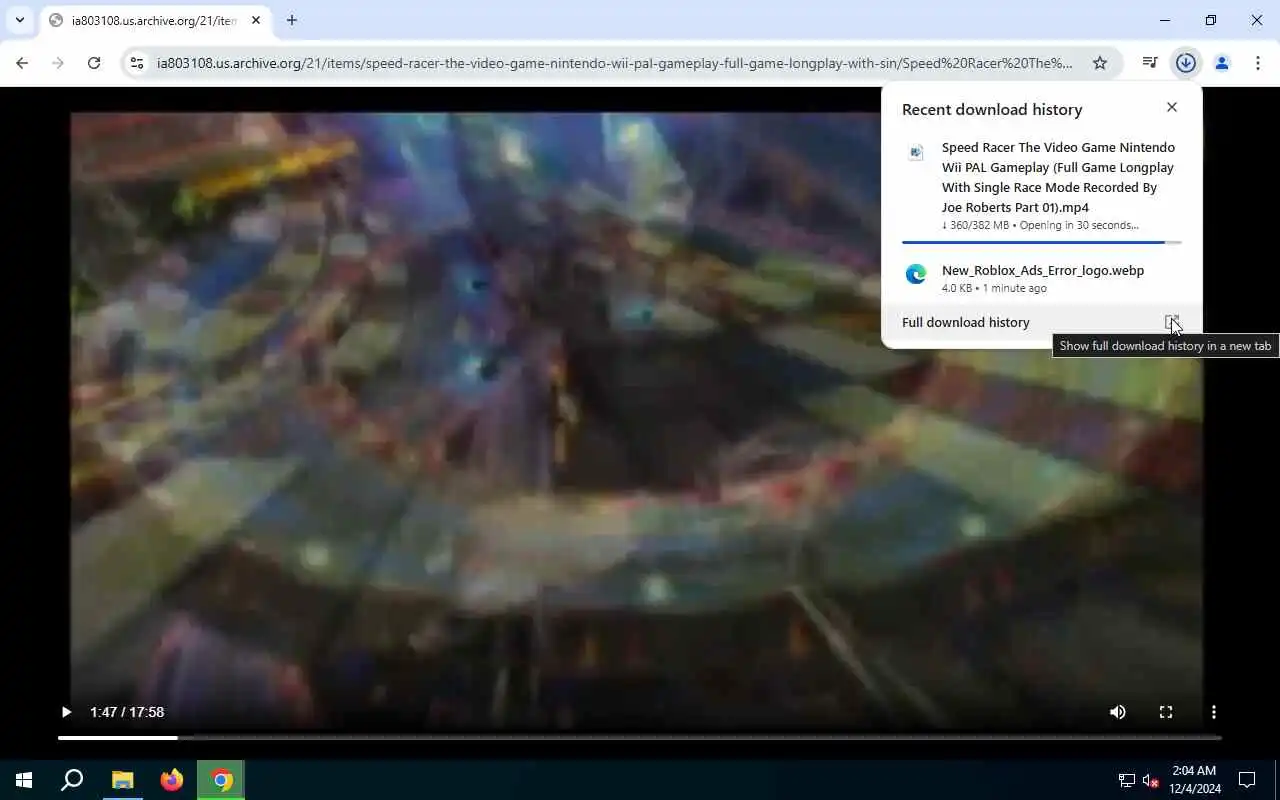Screen dimensions: 1280x800
Task: Show full download history in new tab icon
Action: pyautogui.click(x=1172, y=322)
